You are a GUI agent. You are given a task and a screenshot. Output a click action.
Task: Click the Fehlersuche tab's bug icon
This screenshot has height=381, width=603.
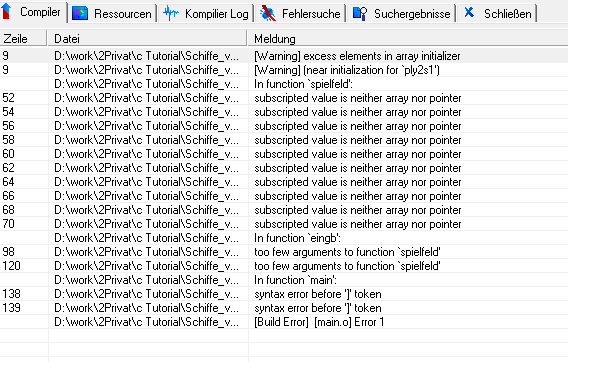[268, 13]
